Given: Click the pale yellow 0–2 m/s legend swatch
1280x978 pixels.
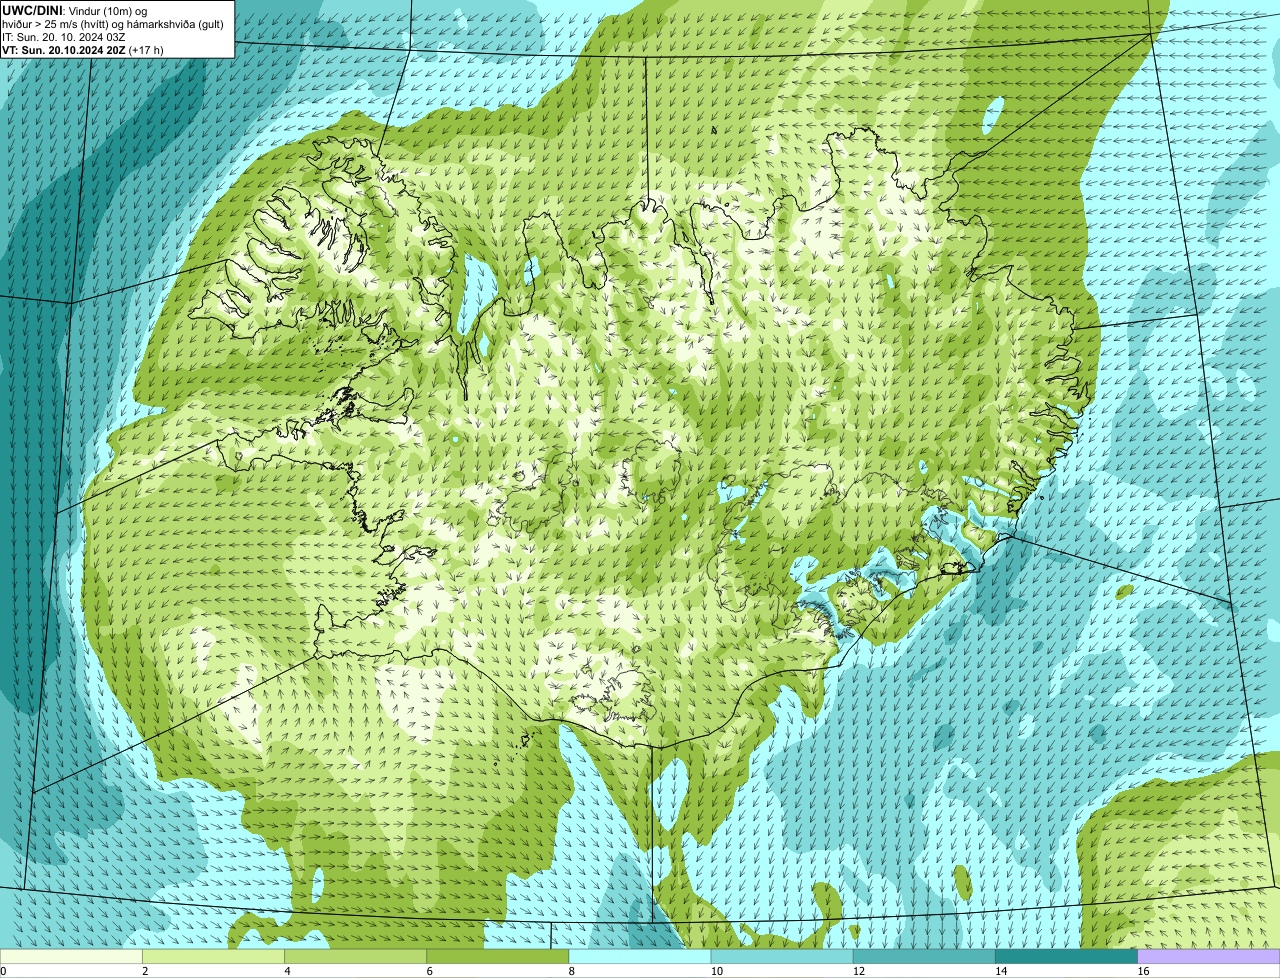Looking at the screenshot, I should 71,956.
